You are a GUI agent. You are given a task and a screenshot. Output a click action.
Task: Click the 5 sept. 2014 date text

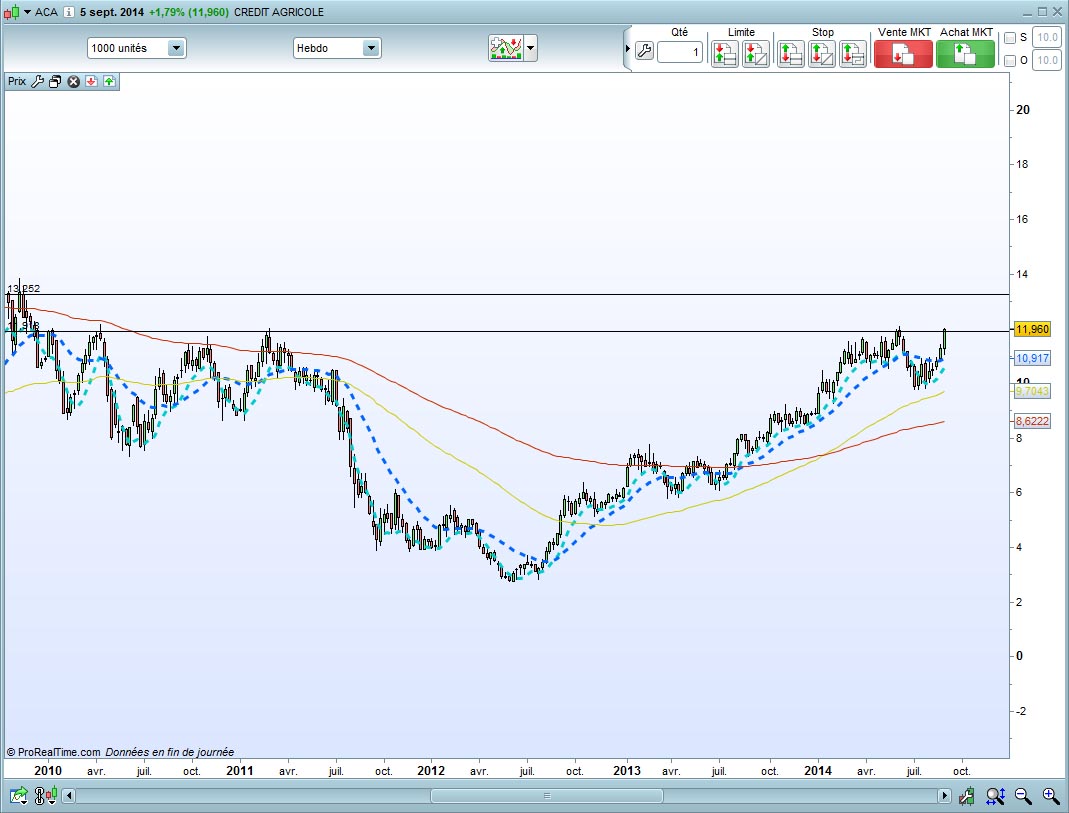[112, 12]
